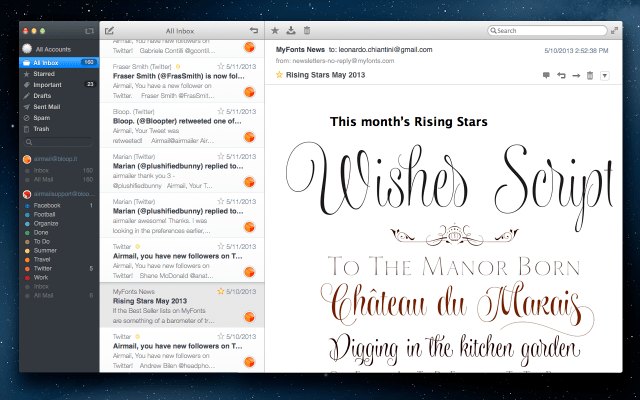
Task: Star the Bloop. Twitter retweet email
Action: pos(221,111)
